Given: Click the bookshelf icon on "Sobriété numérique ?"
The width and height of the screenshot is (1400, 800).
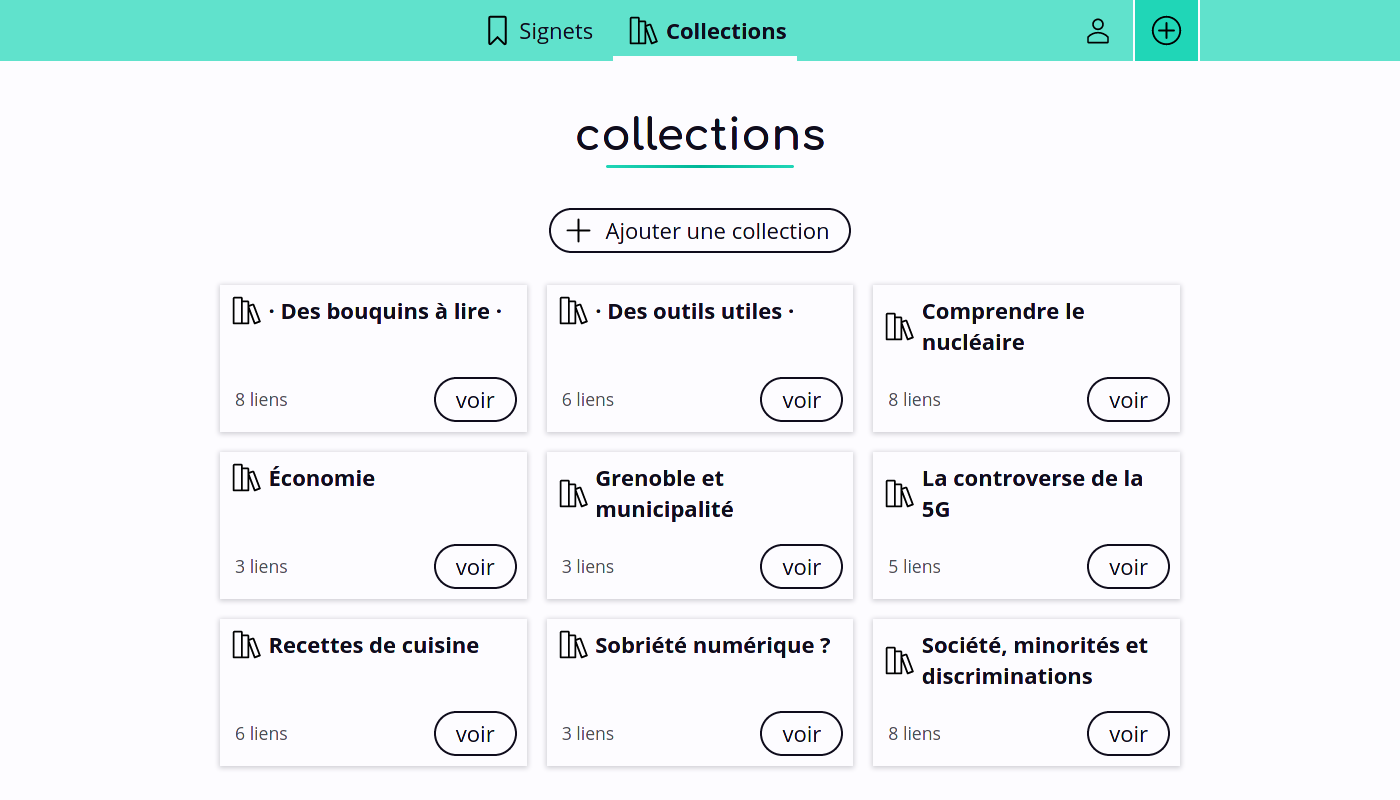Looking at the screenshot, I should (x=572, y=644).
